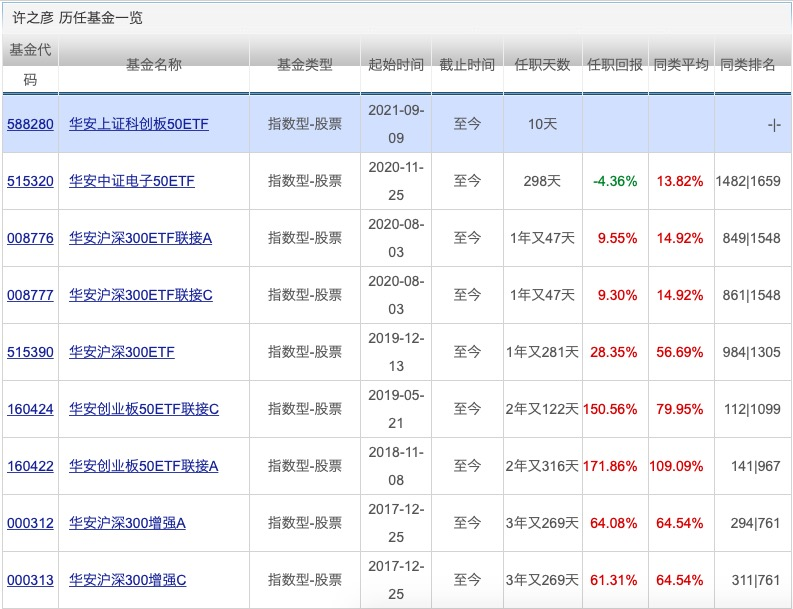Open 华安沪深300ETF fund link
Viewport: 793px width, 609px height.
(121, 353)
